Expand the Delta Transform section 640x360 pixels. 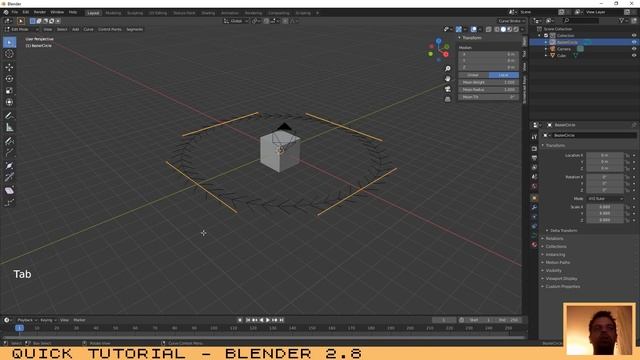pyautogui.click(x=563, y=231)
